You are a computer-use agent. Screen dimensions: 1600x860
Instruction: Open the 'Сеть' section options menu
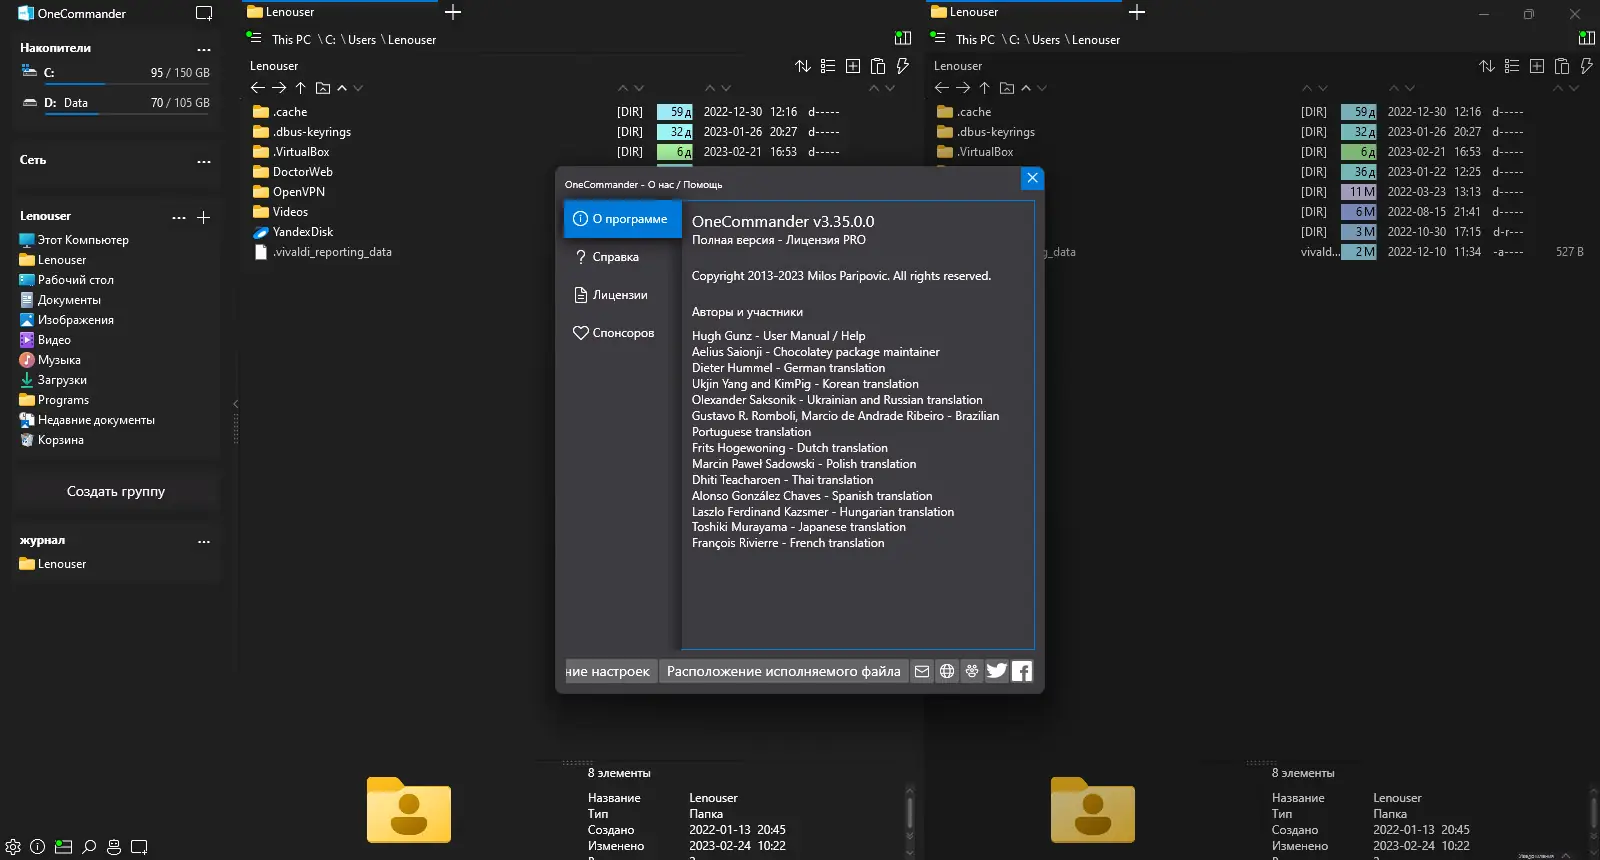[204, 161]
